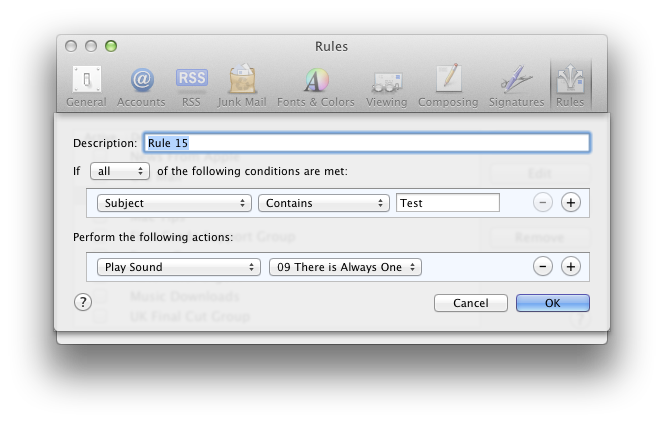Open the General preferences pane
The width and height of the screenshot is (664, 423).
86,86
